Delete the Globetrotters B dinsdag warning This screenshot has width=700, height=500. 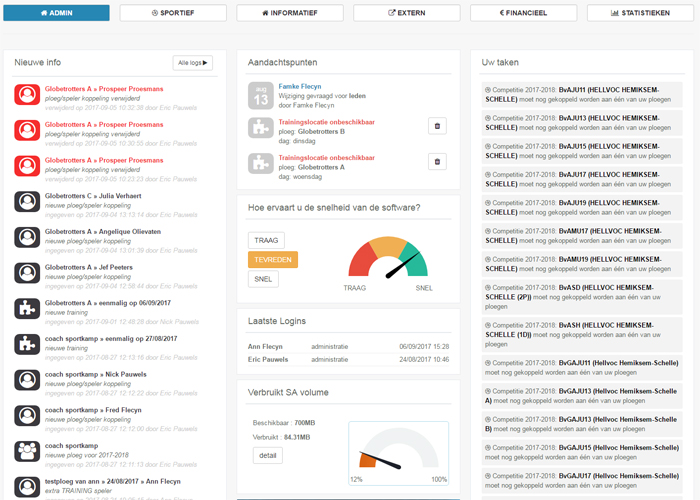pyautogui.click(x=437, y=126)
